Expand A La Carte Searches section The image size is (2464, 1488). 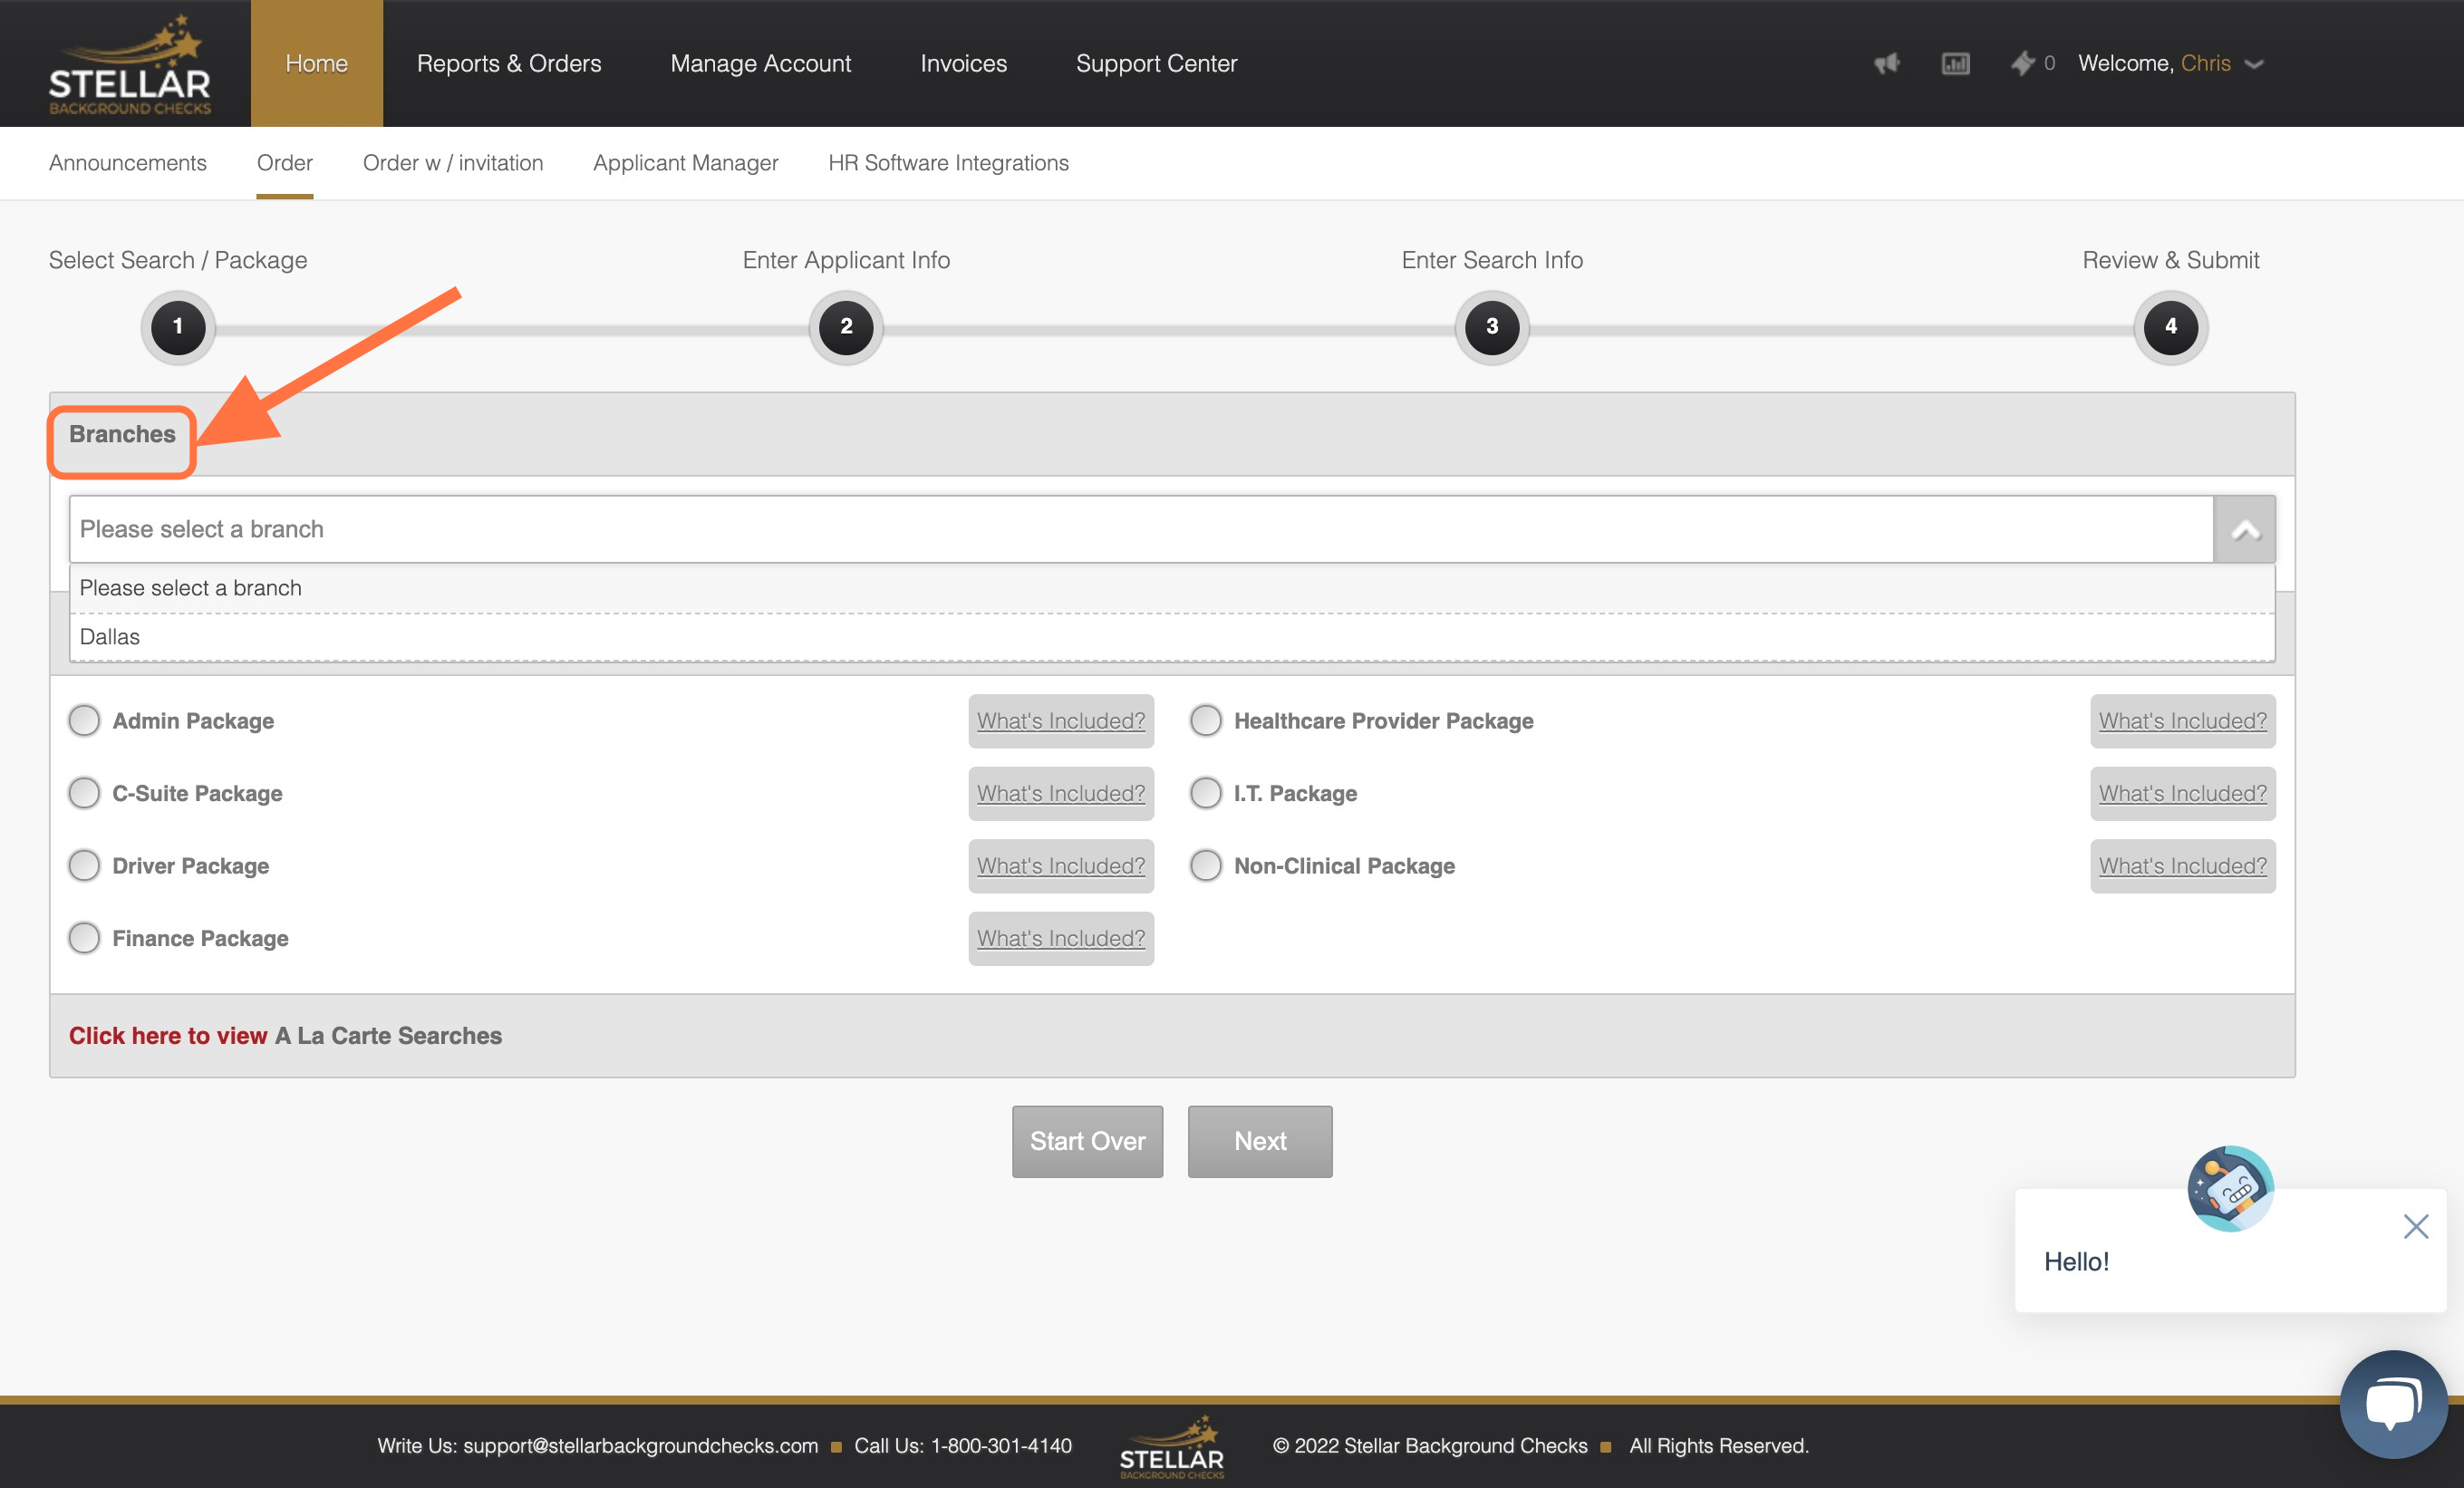click(x=285, y=1036)
